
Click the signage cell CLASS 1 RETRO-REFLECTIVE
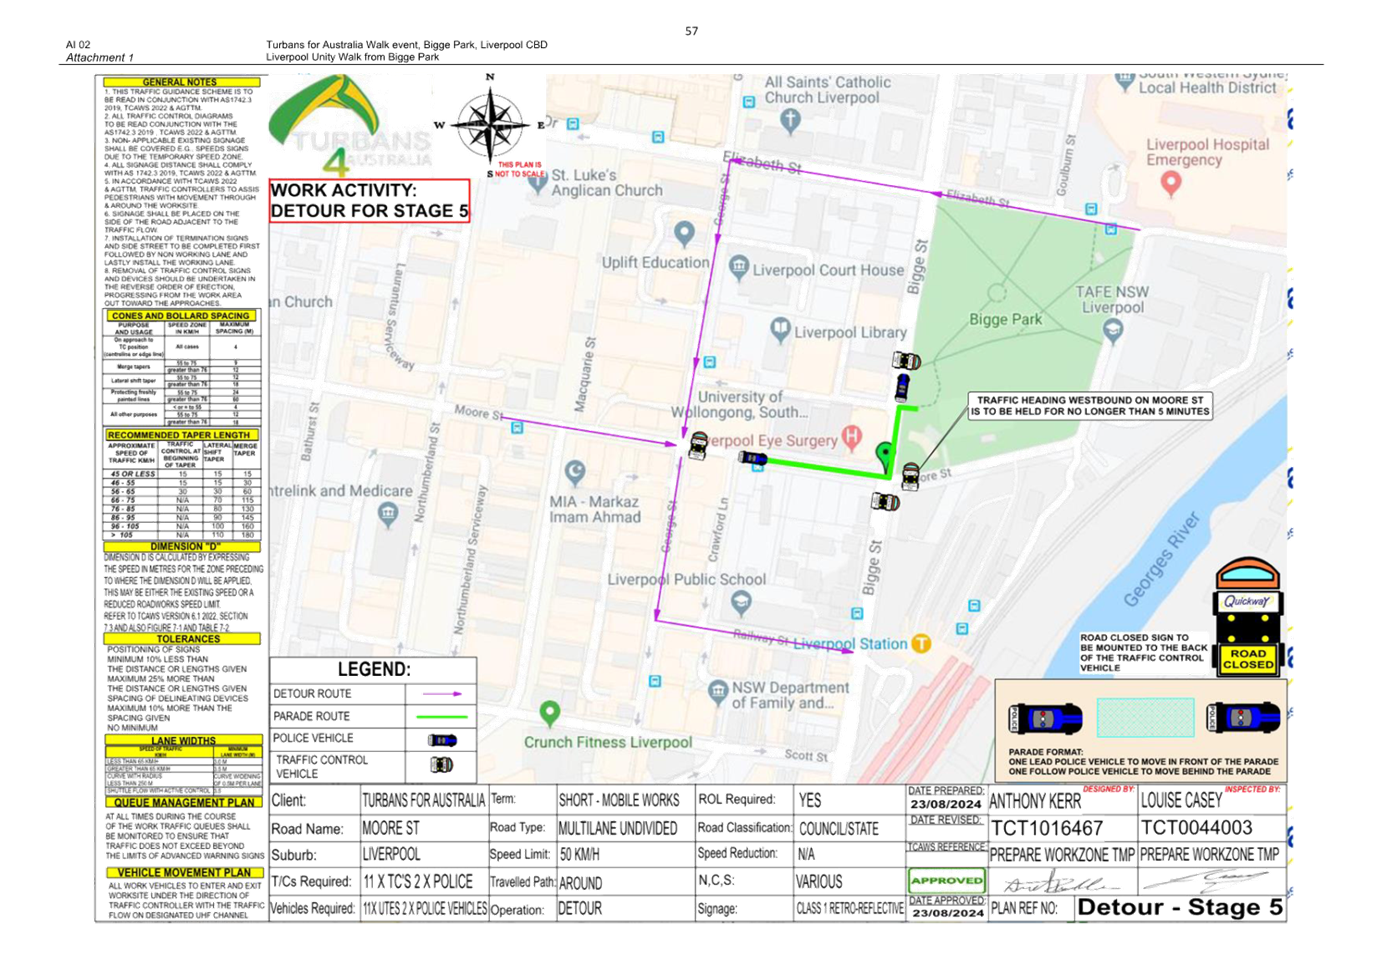coord(850,909)
